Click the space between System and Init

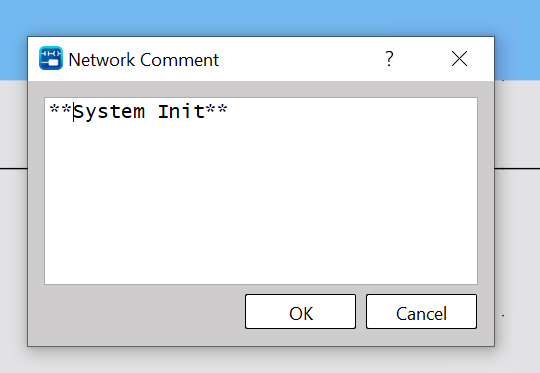pyautogui.click(x=152, y=112)
